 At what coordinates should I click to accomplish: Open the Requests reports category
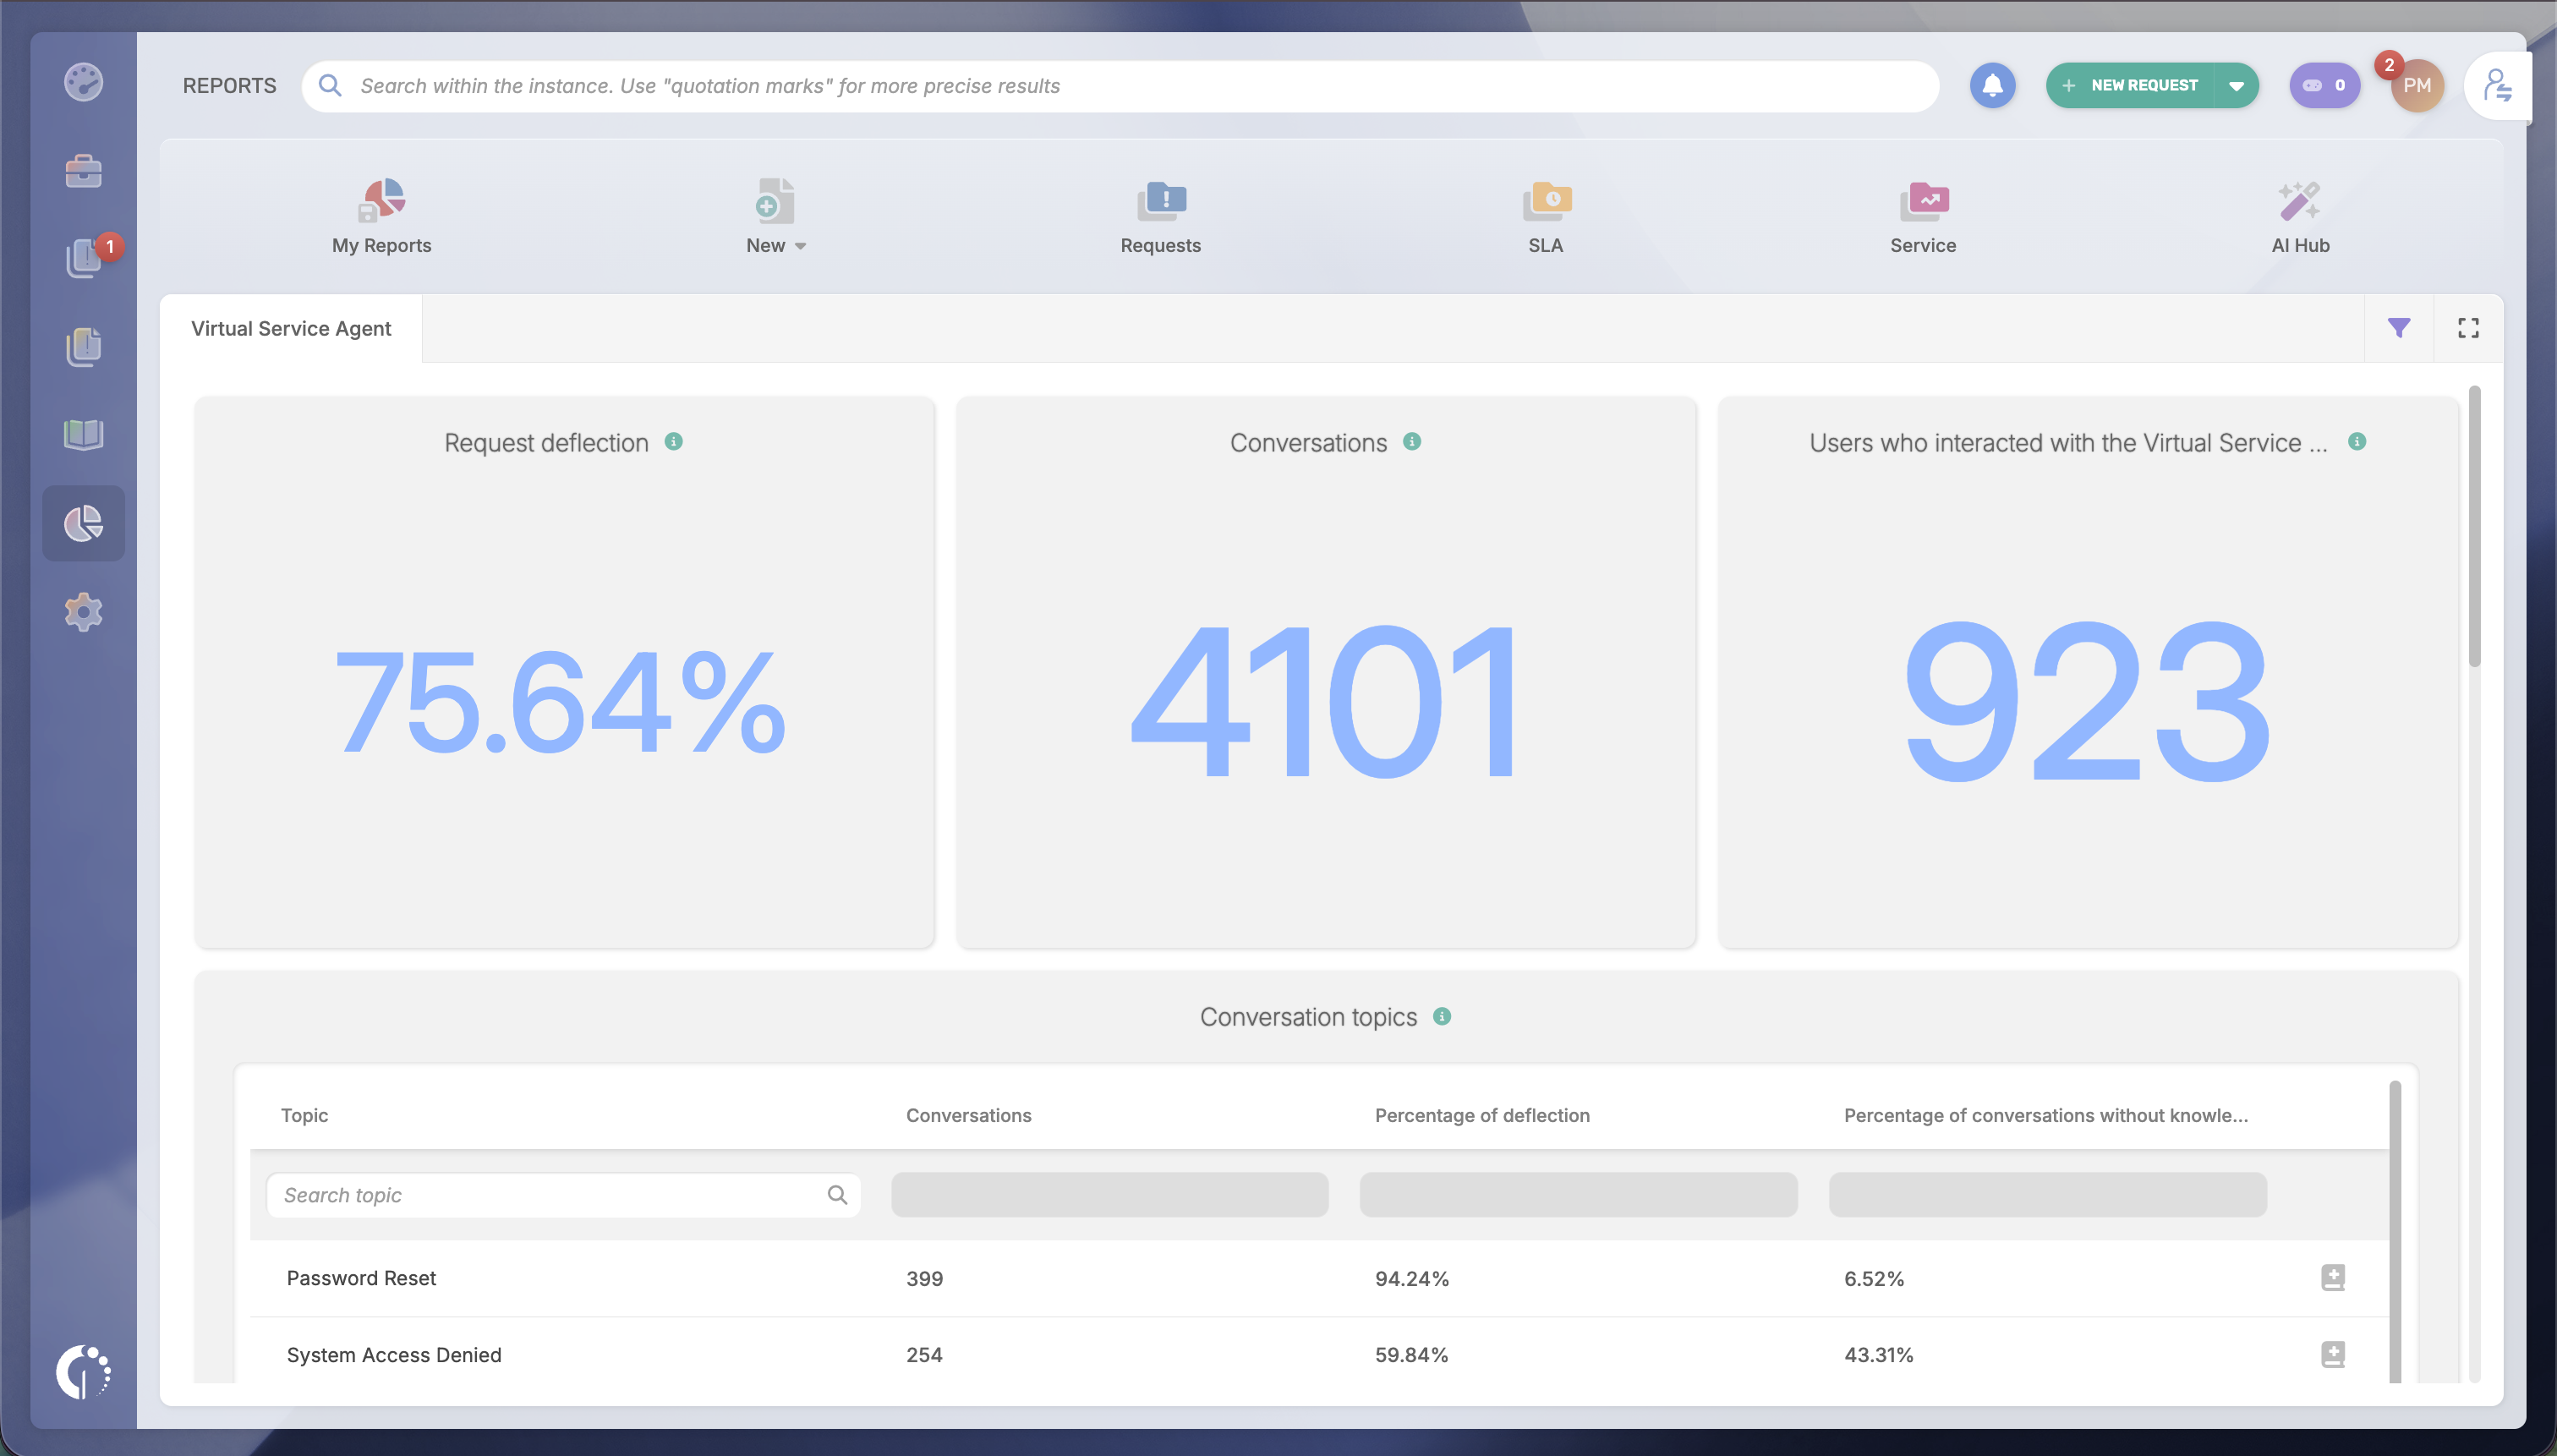(1160, 217)
